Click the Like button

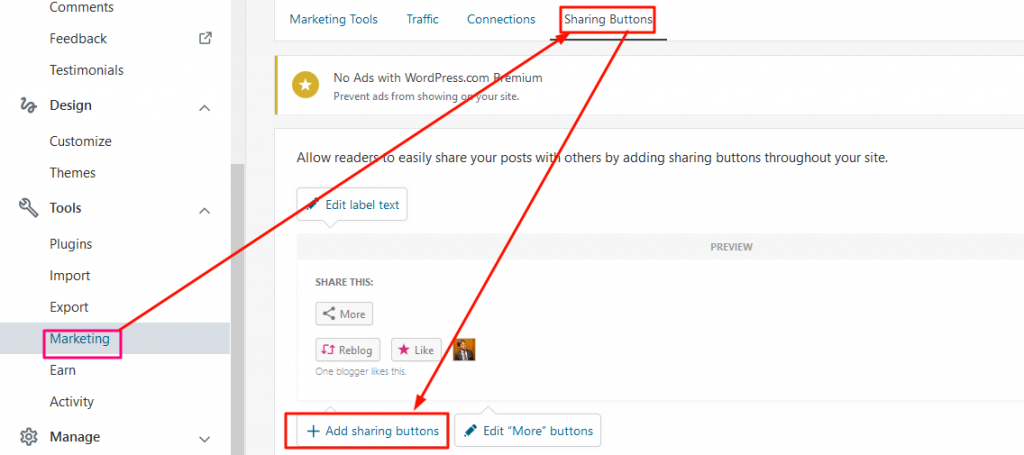click(x=417, y=350)
